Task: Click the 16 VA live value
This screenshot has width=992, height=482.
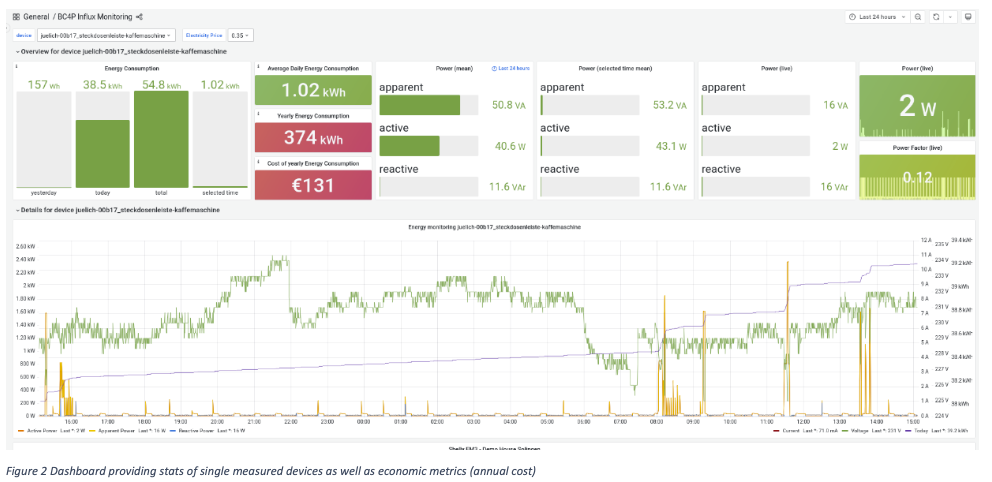Action: tap(836, 106)
